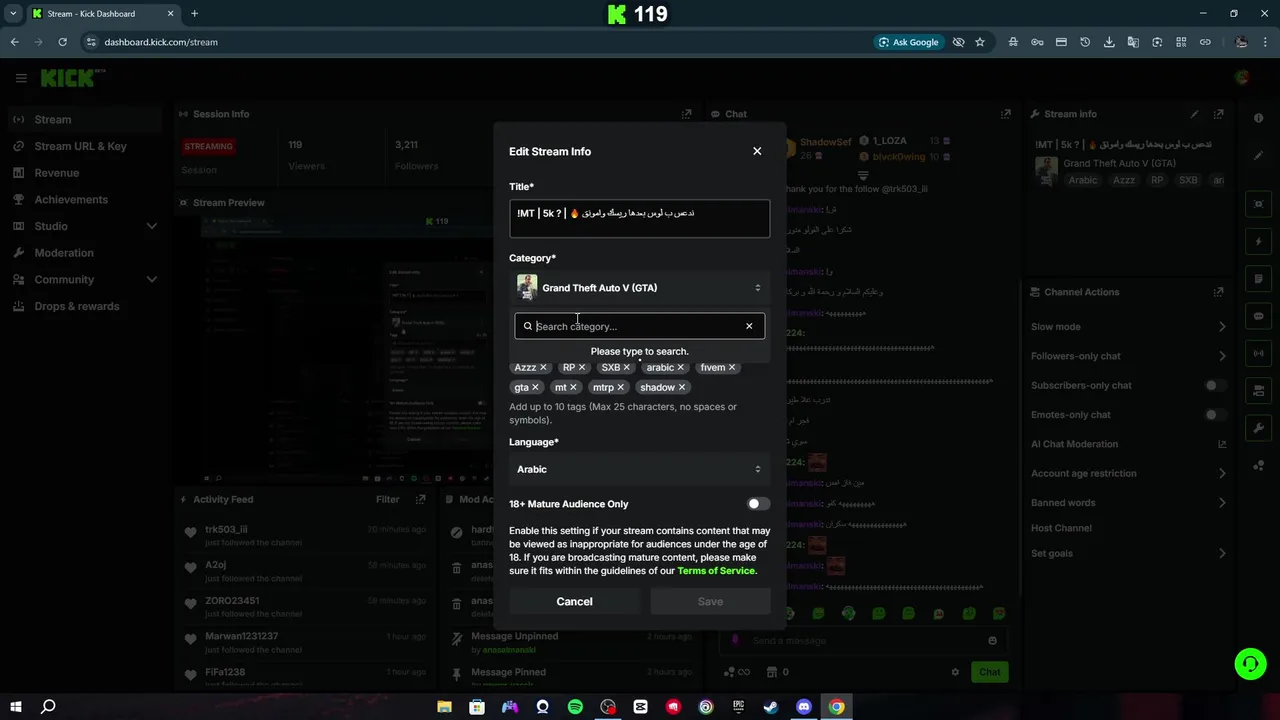Image resolution: width=1280 pixels, height=720 pixels.
Task: Remove the mtrp tag
Action: coord(621,388)
